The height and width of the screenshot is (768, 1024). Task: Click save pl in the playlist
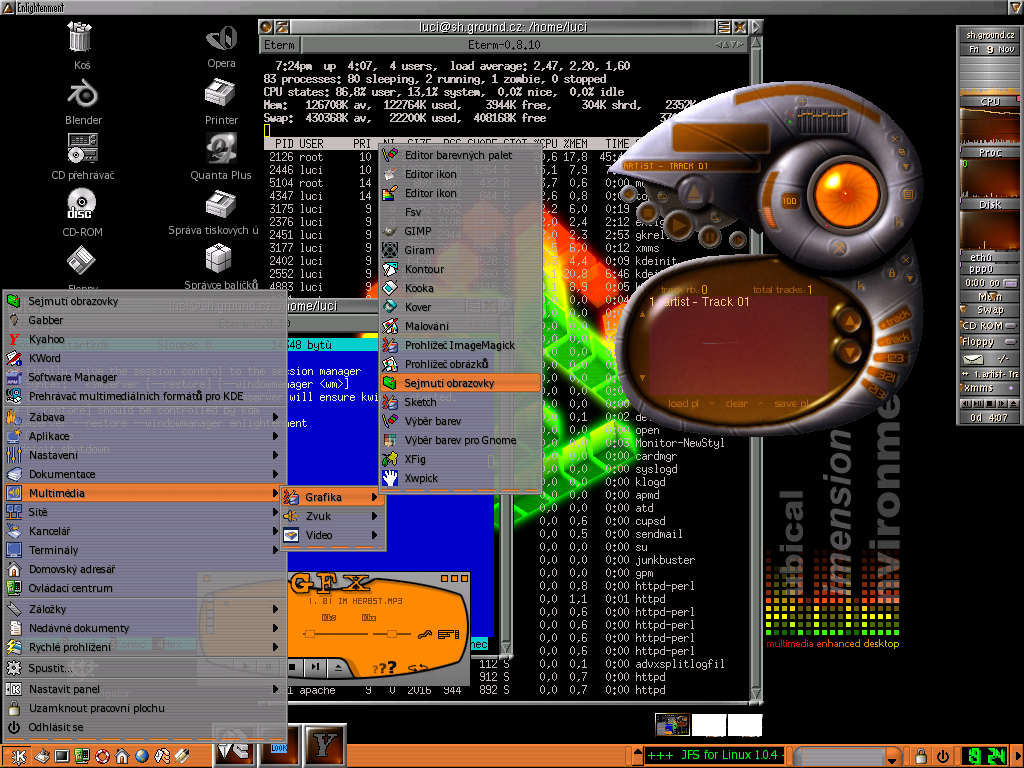[x=791, y=404]
